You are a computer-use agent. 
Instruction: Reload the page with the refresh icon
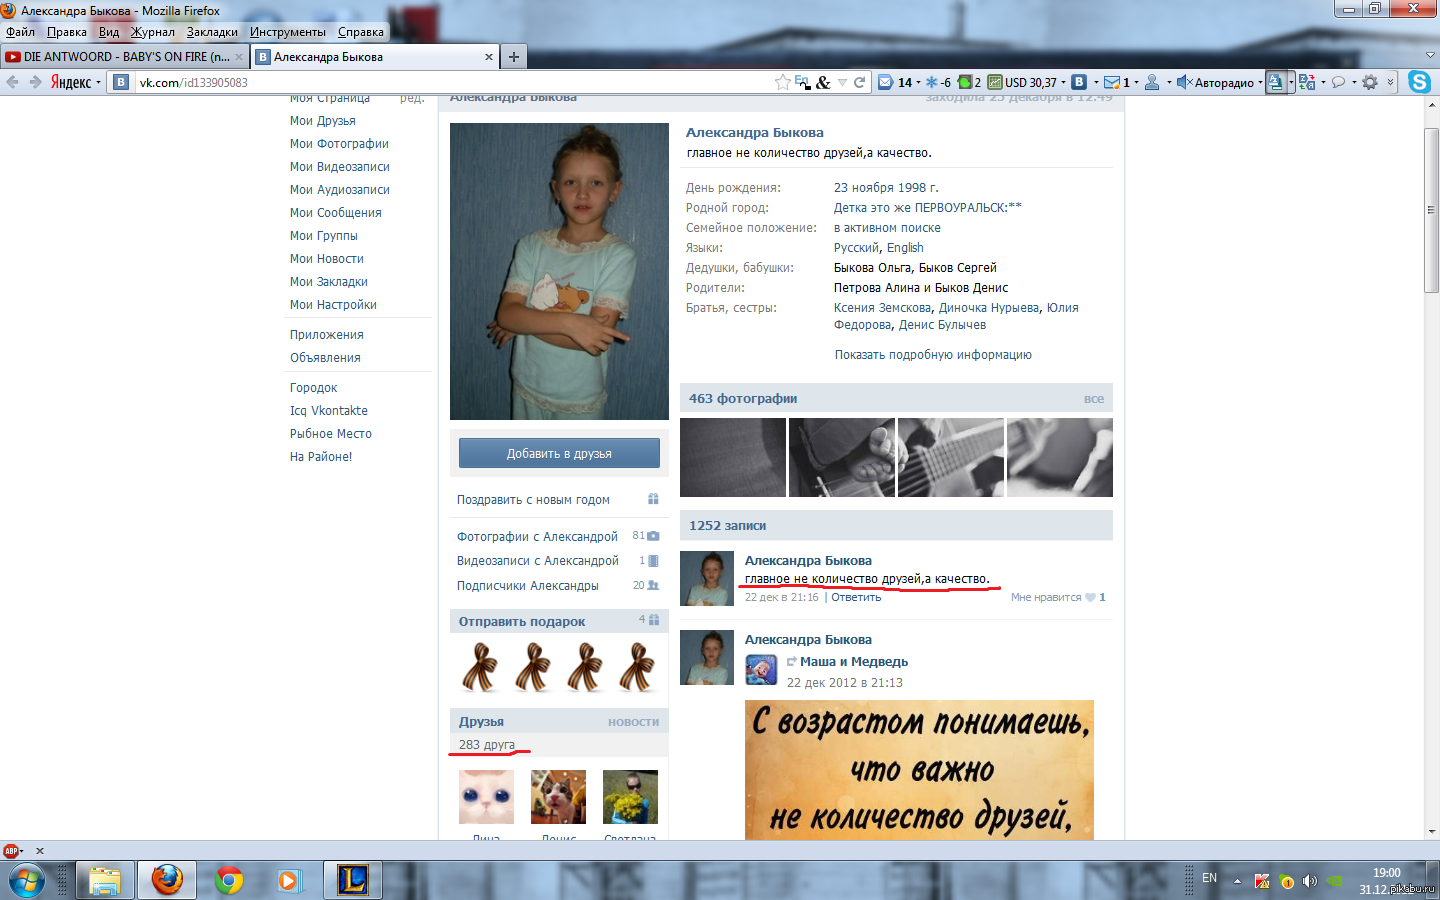point(859,82)
